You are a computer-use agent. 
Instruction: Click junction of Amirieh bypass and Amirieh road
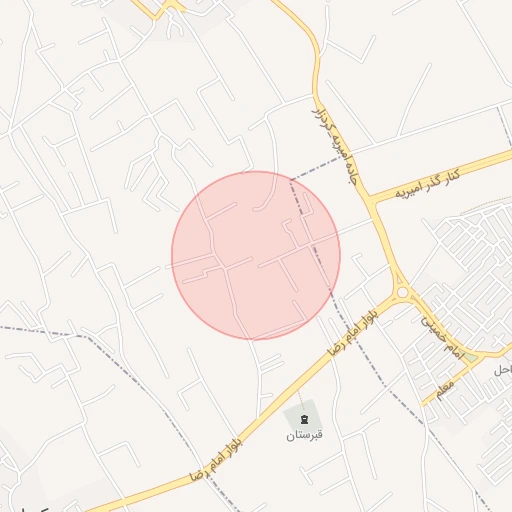point(371,200)
